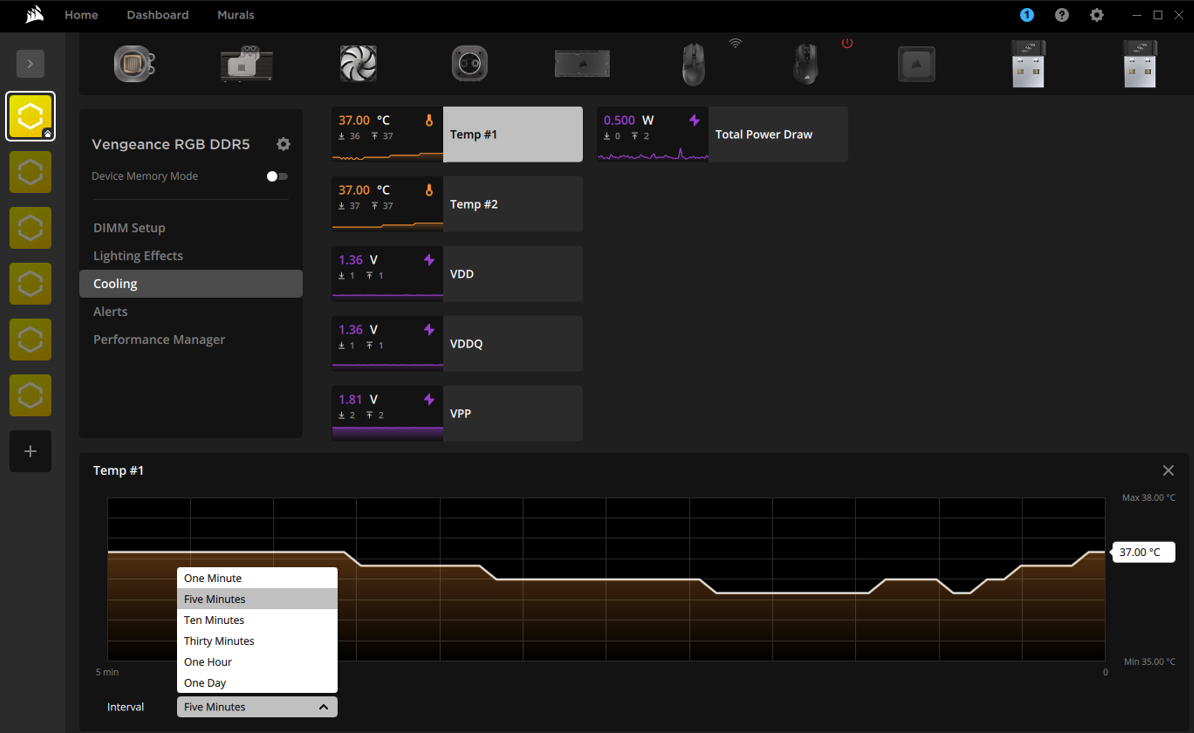Screen dimensions: 1194x733
Task: Choose Thirty Minutes interval
Action: pos(257,641)
